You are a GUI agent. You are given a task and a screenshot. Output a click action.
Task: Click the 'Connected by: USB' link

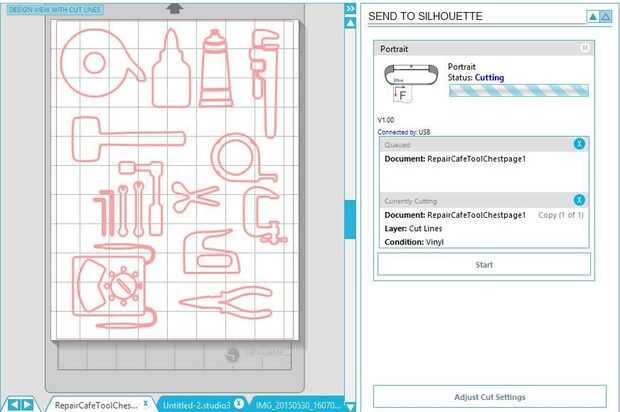tap(404, 132)
